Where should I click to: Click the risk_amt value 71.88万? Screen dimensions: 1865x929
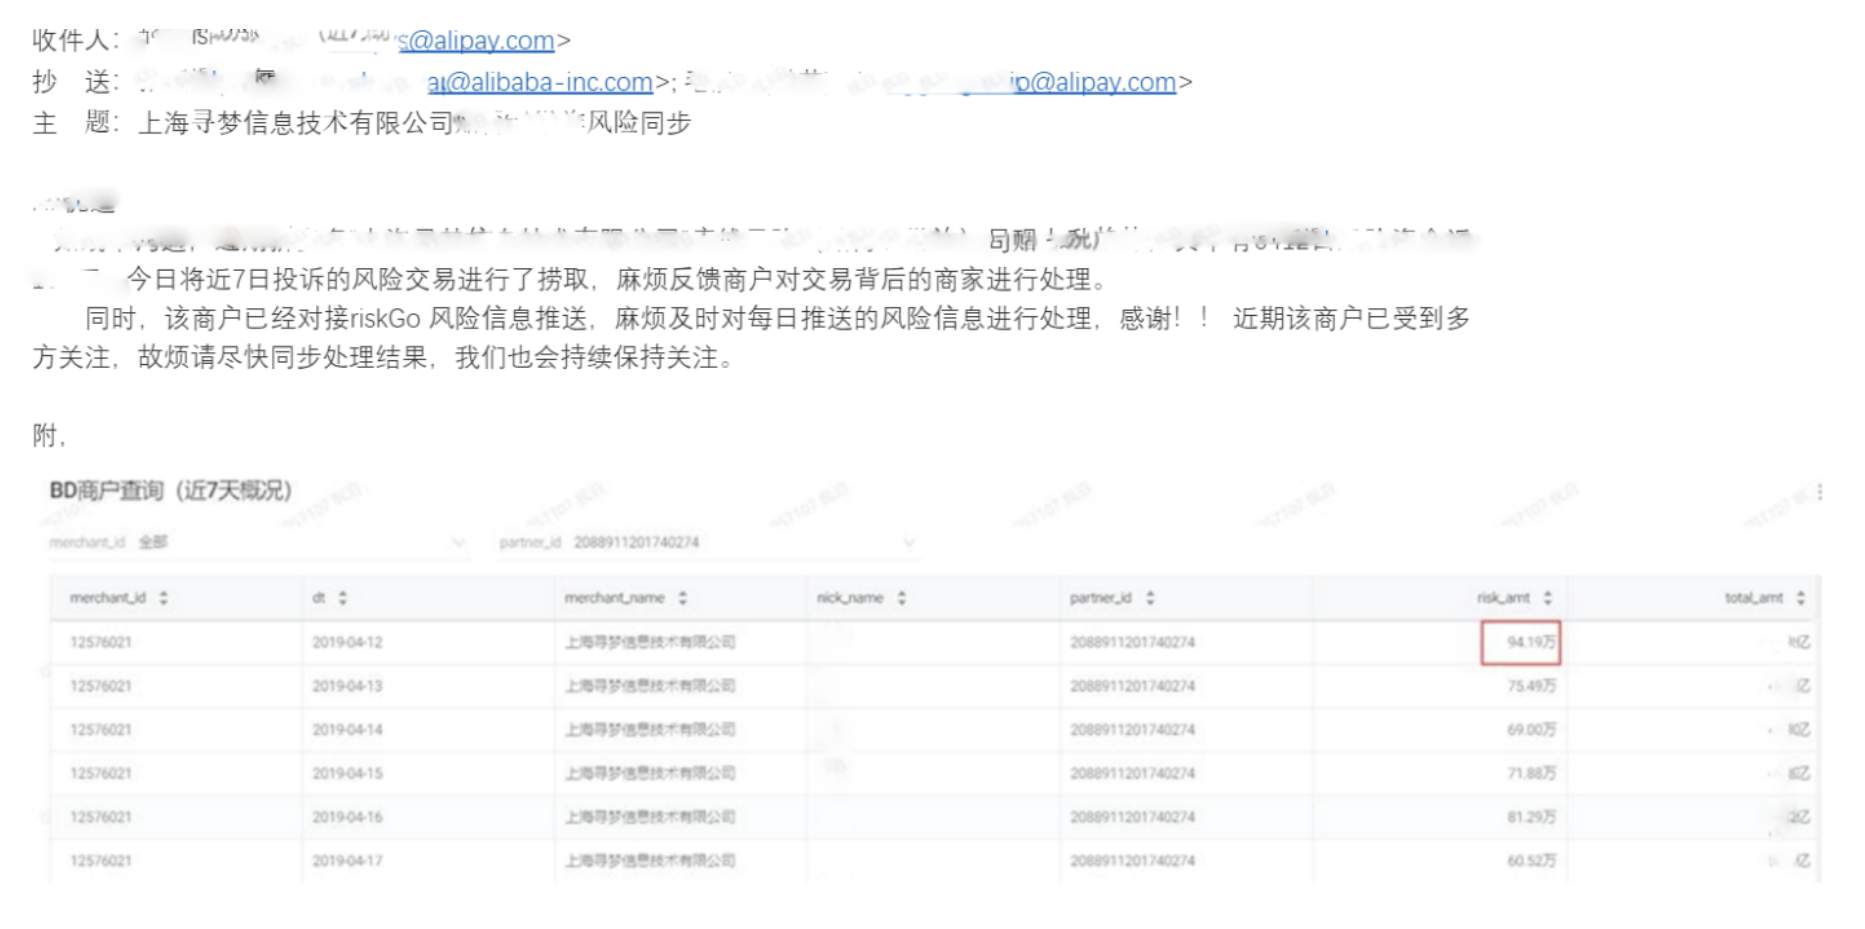pyautogui.click(x=1531, y=773)
